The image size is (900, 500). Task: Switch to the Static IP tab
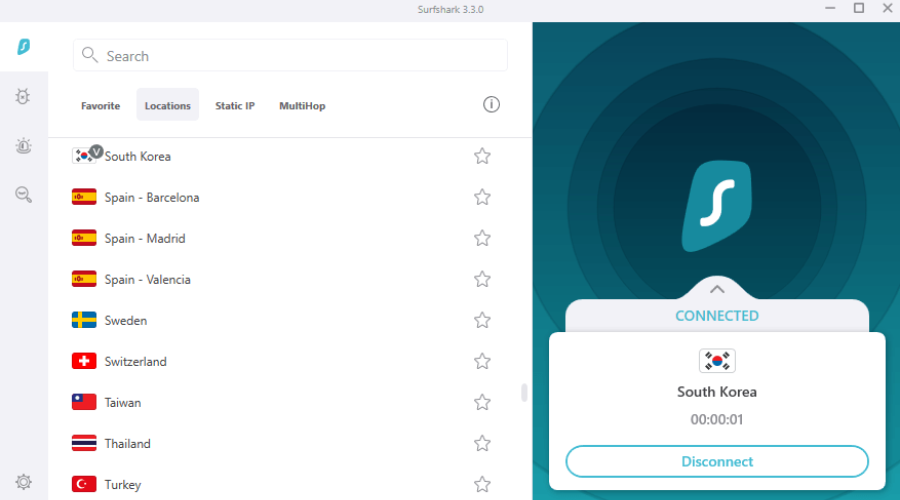(x=235, y=106)
